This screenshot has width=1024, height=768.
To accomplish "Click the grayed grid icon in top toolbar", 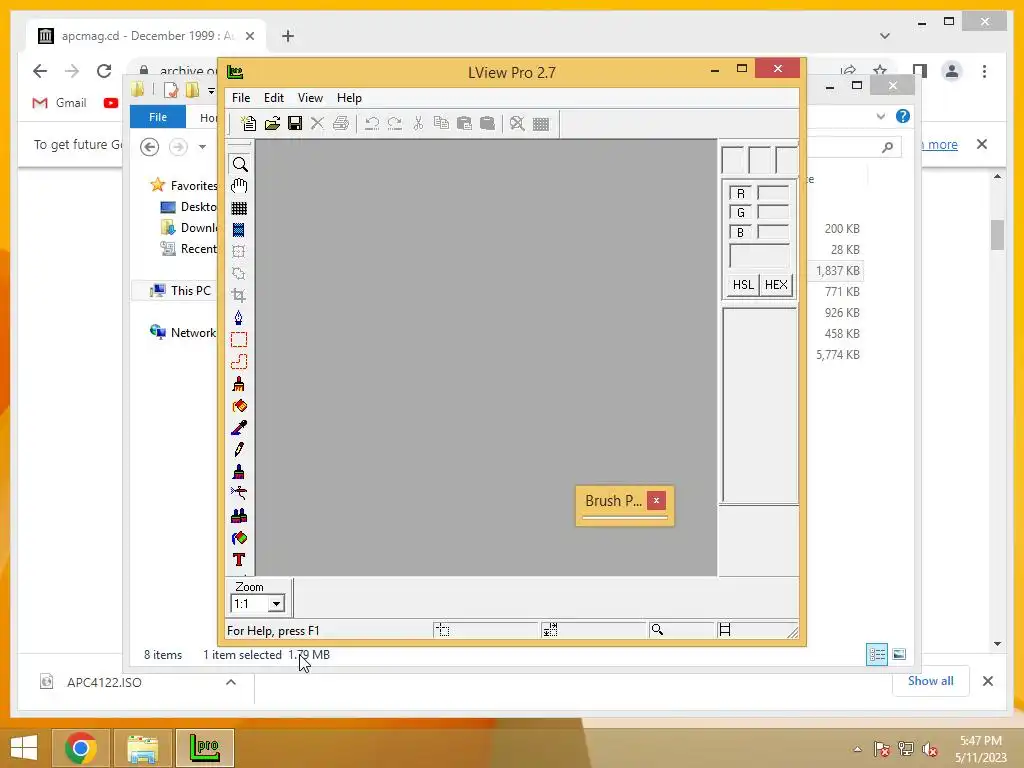I will [x=541, y=123].
